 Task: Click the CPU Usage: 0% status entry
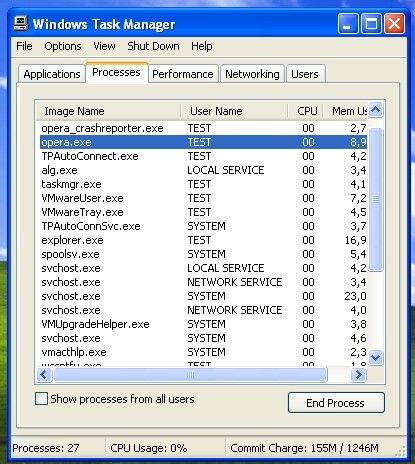tap(148, 448)
